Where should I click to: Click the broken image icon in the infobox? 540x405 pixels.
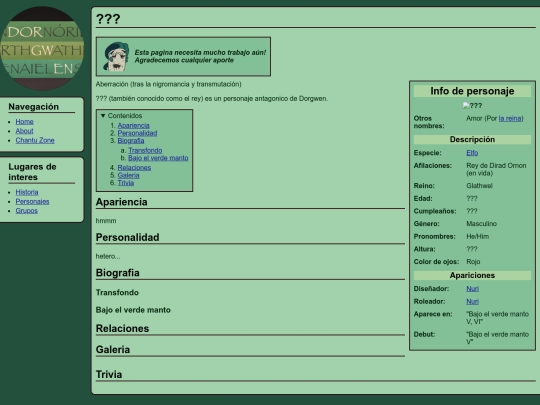click(x=466, y=106)
